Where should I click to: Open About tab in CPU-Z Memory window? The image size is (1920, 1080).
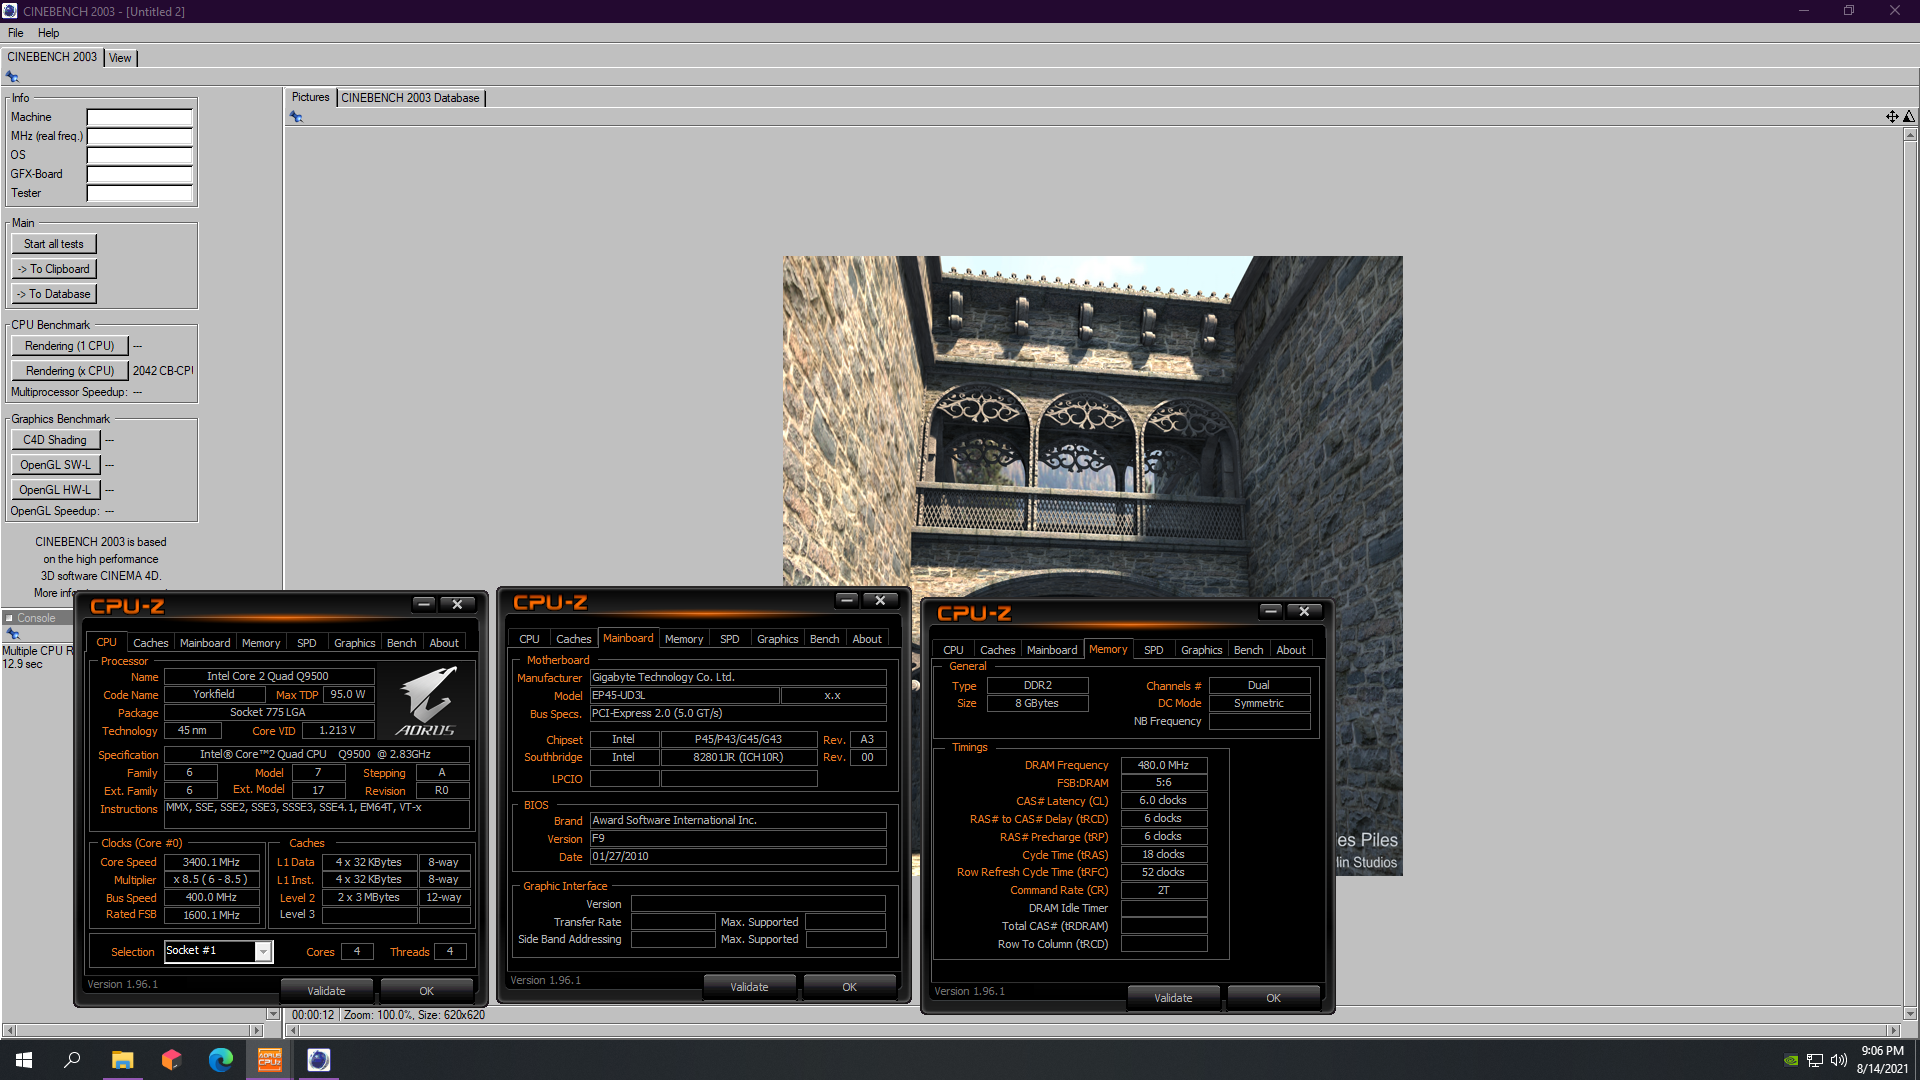(1291, 650)
